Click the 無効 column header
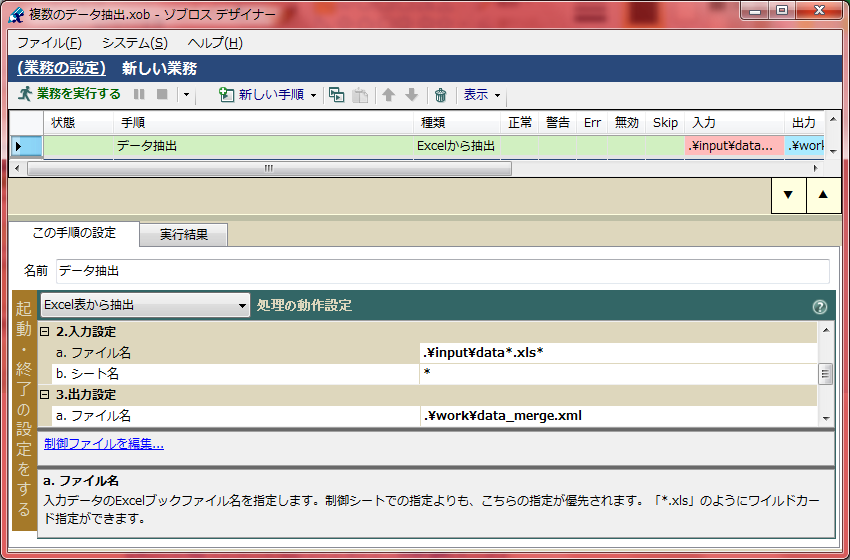This screenshot has height=560, width=850. (627, 123)
